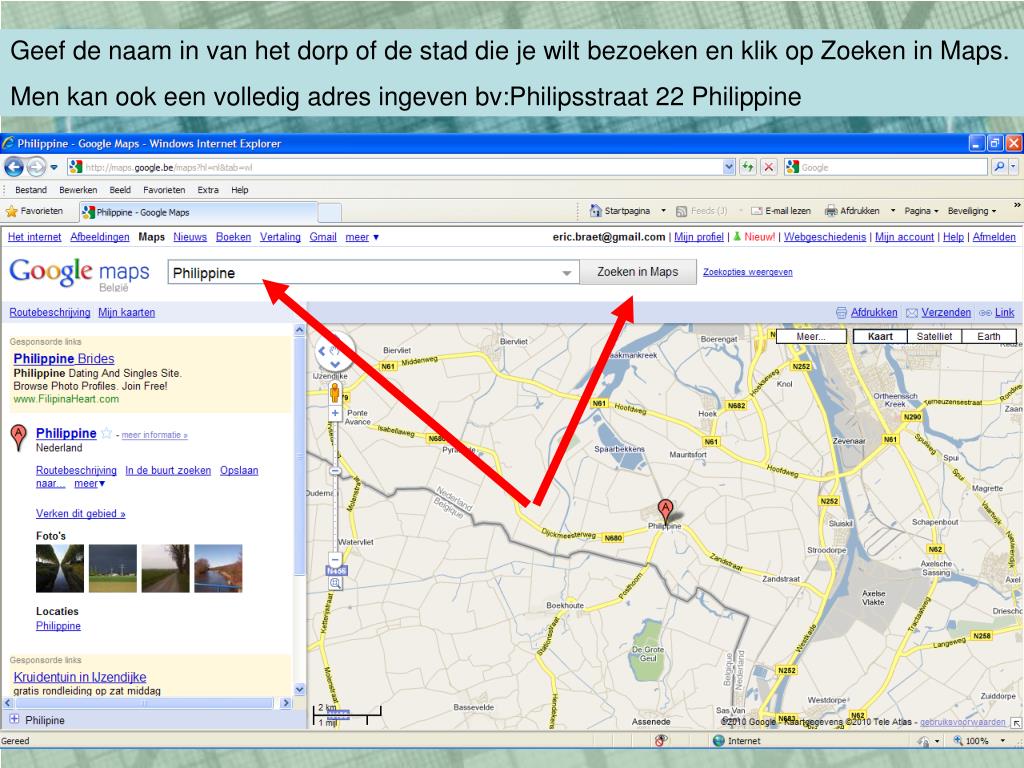Open the Beveiliging toolbar menu
This screenshot has width=1024, height=768.
972,211
